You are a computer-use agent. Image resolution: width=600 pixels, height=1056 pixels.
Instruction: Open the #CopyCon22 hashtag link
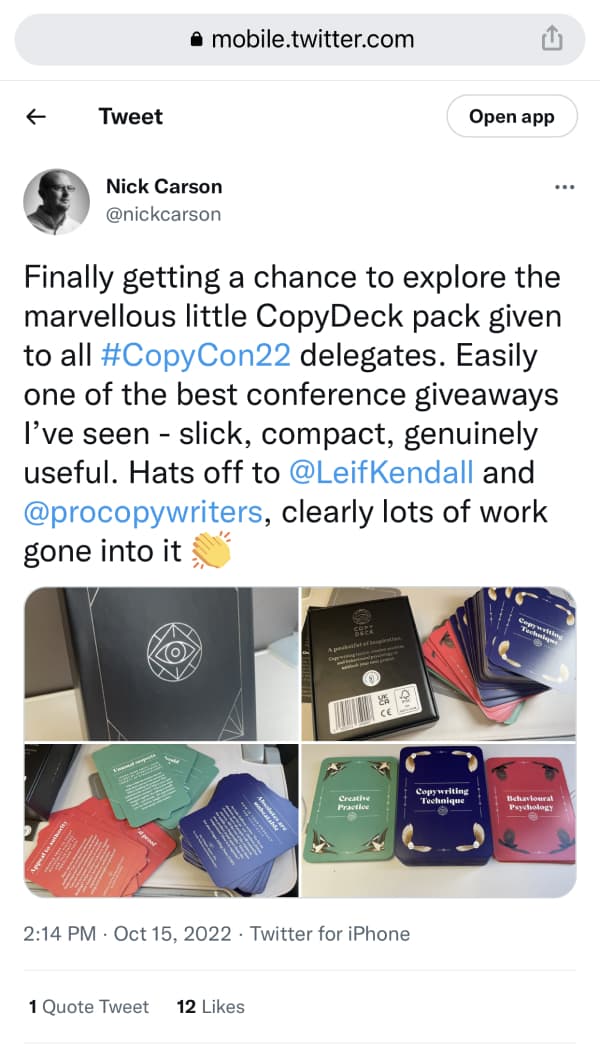pos(195,356)
